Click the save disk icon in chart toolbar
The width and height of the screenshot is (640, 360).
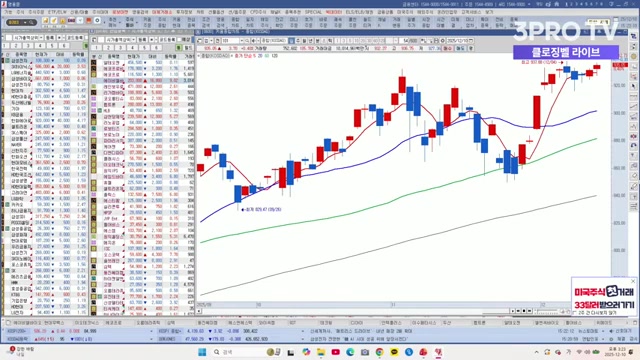pos(436,41)
